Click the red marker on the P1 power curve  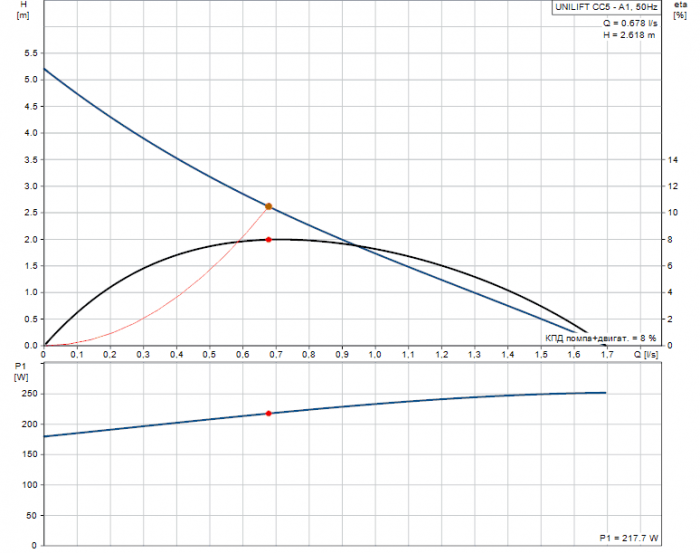[x=268, y=413]
